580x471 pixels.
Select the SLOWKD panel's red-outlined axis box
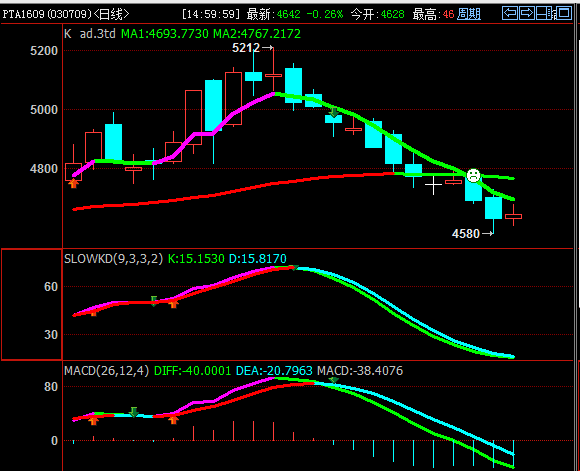pyautogui.click(x=32, y=305)
